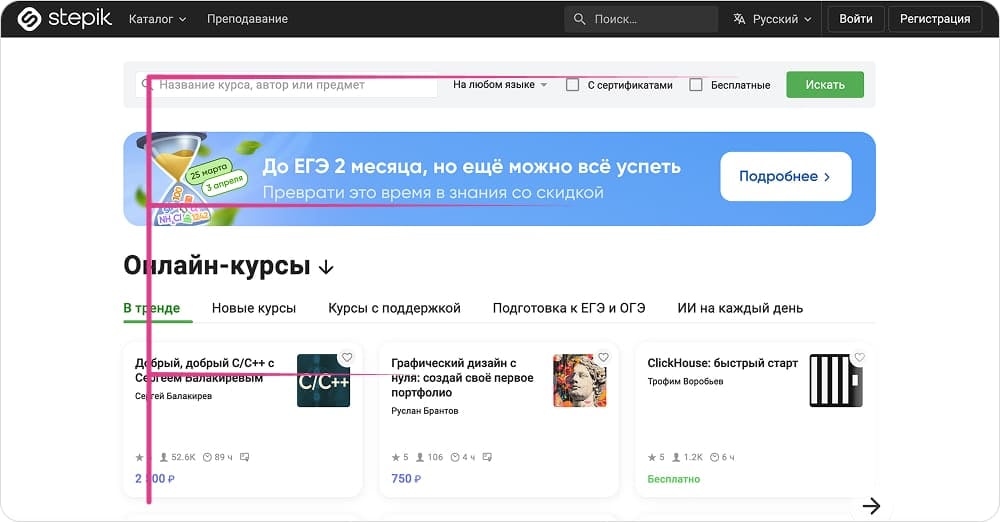Open the ClickHouse: быстрый старт course title

[x=723, y=363]
